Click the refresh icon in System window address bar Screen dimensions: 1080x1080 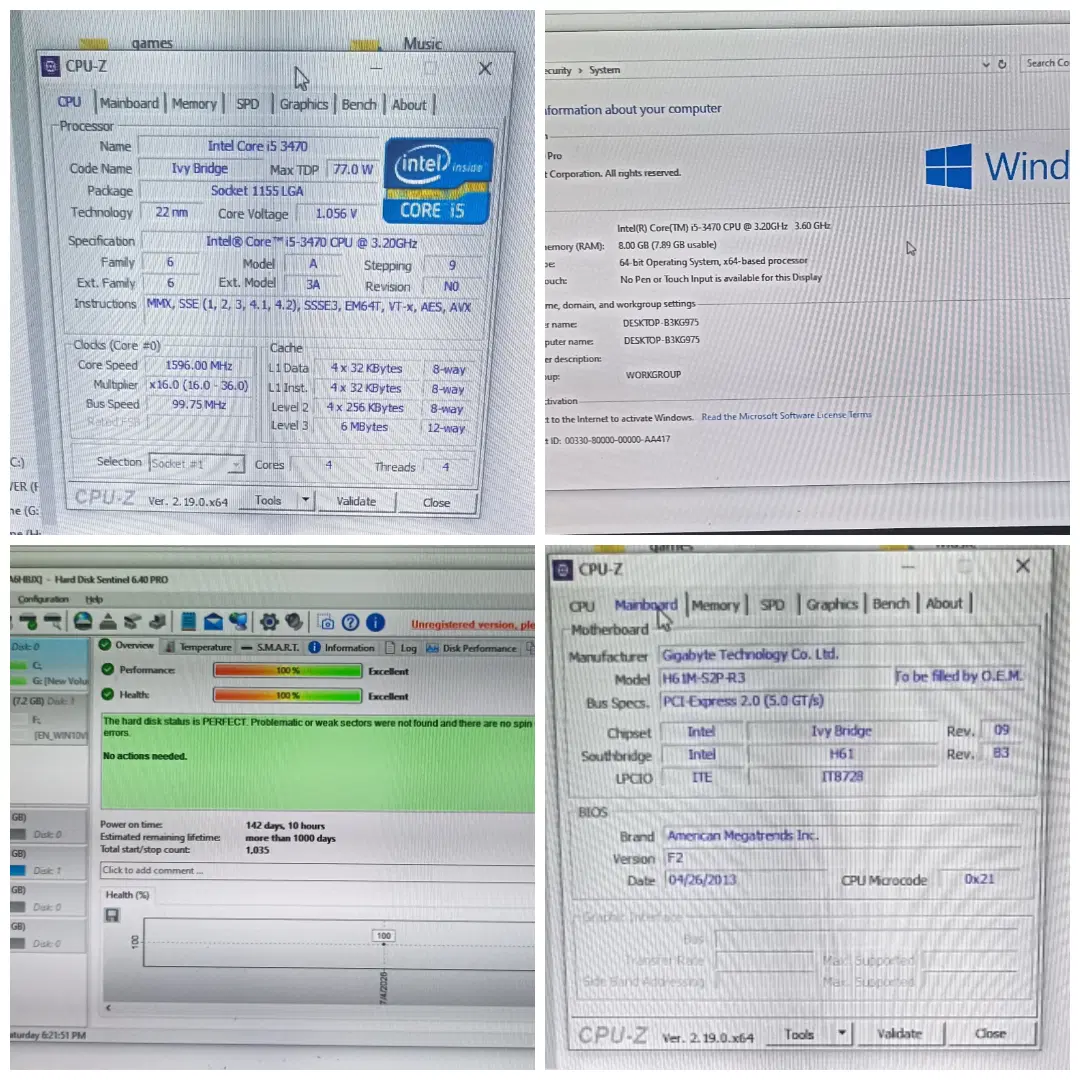coord(1002,64)
